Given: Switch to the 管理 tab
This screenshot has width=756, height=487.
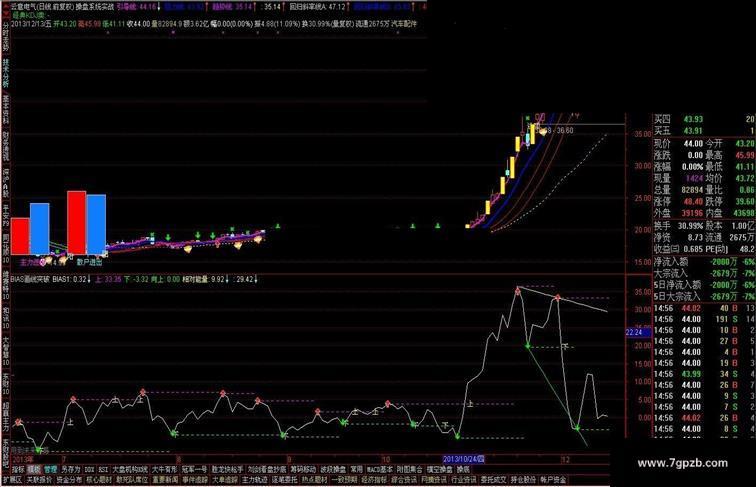Looking at the screenshot, I should click(x=51, y=469).
